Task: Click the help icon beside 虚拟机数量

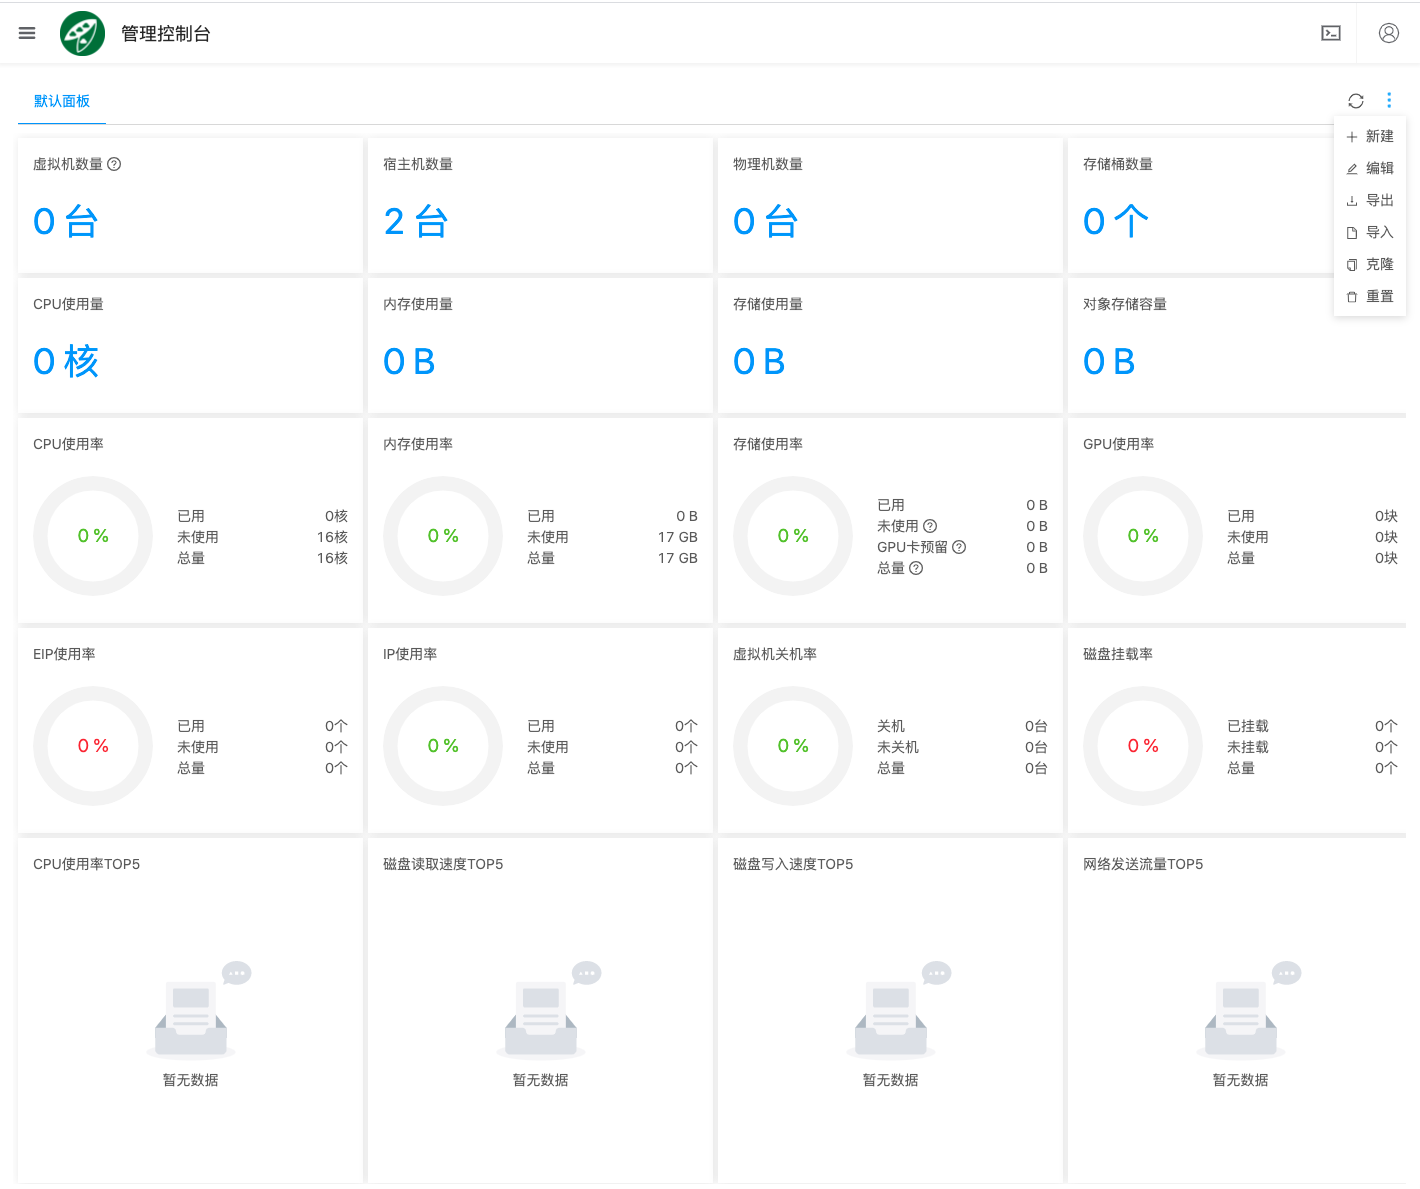Action: [x=114, y=164]
